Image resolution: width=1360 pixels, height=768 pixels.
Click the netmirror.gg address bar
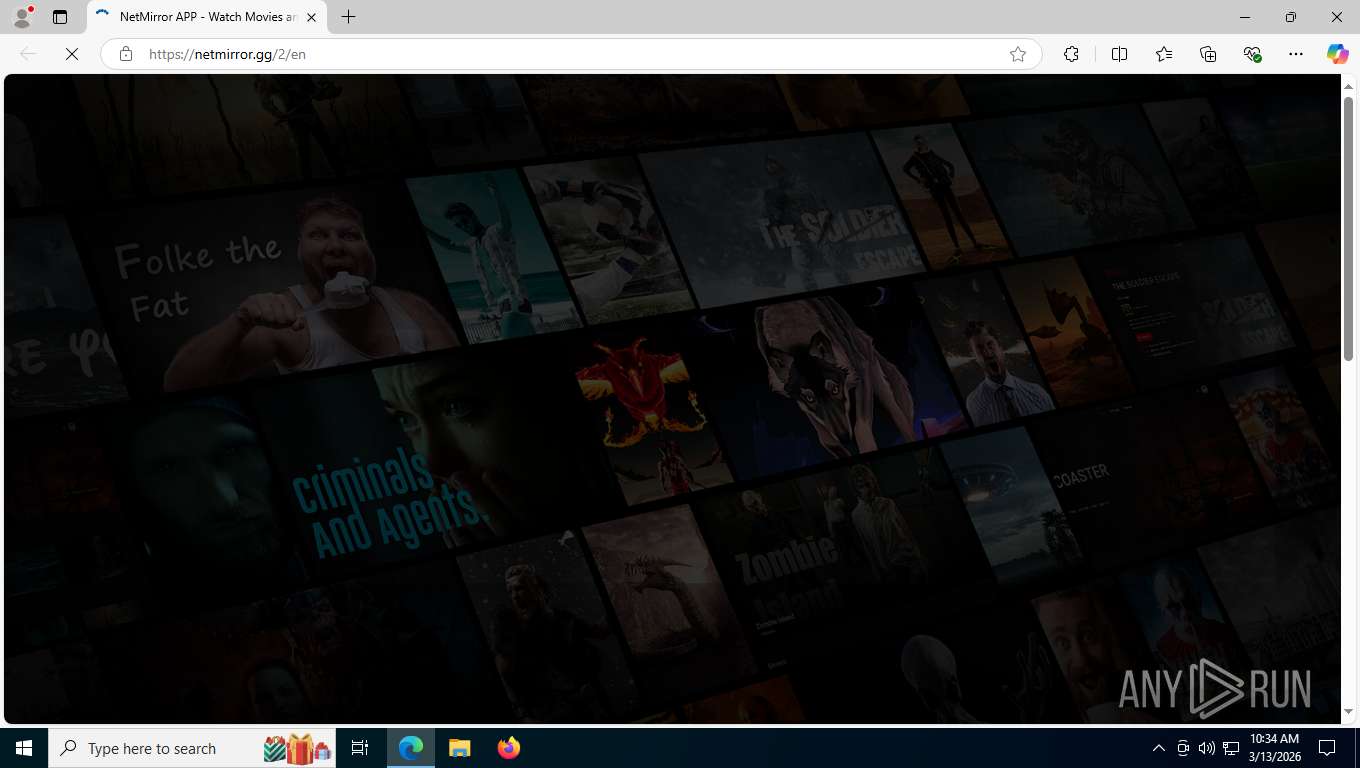tap(570, 54)
